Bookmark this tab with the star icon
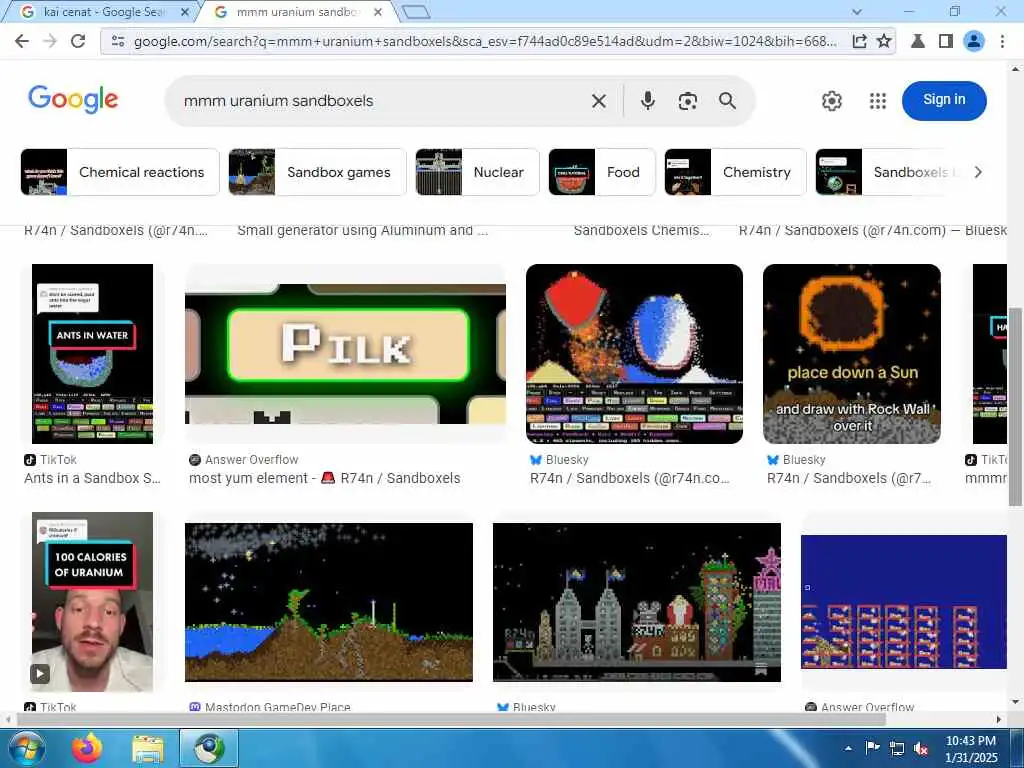 pos(884,41)
